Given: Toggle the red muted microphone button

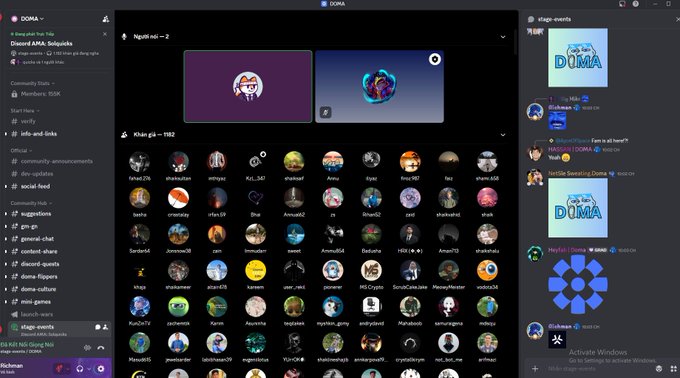Looking at the screenshot, I should point(59,369).
